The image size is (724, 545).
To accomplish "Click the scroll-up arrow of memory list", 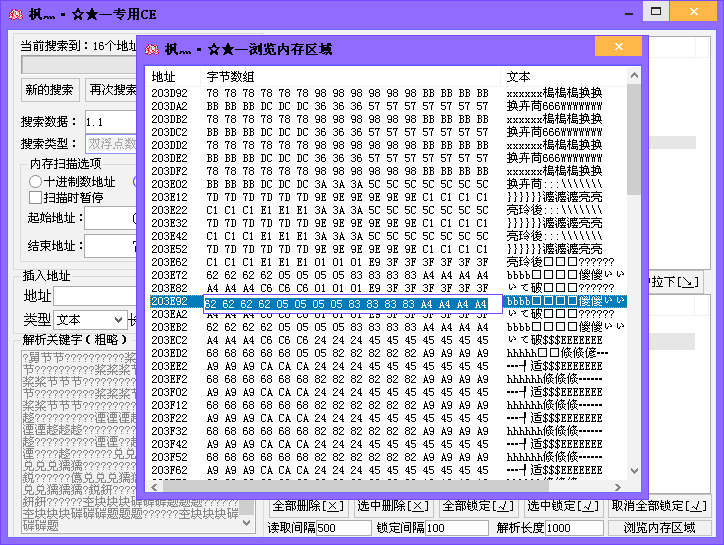I will tap(634, 76).
